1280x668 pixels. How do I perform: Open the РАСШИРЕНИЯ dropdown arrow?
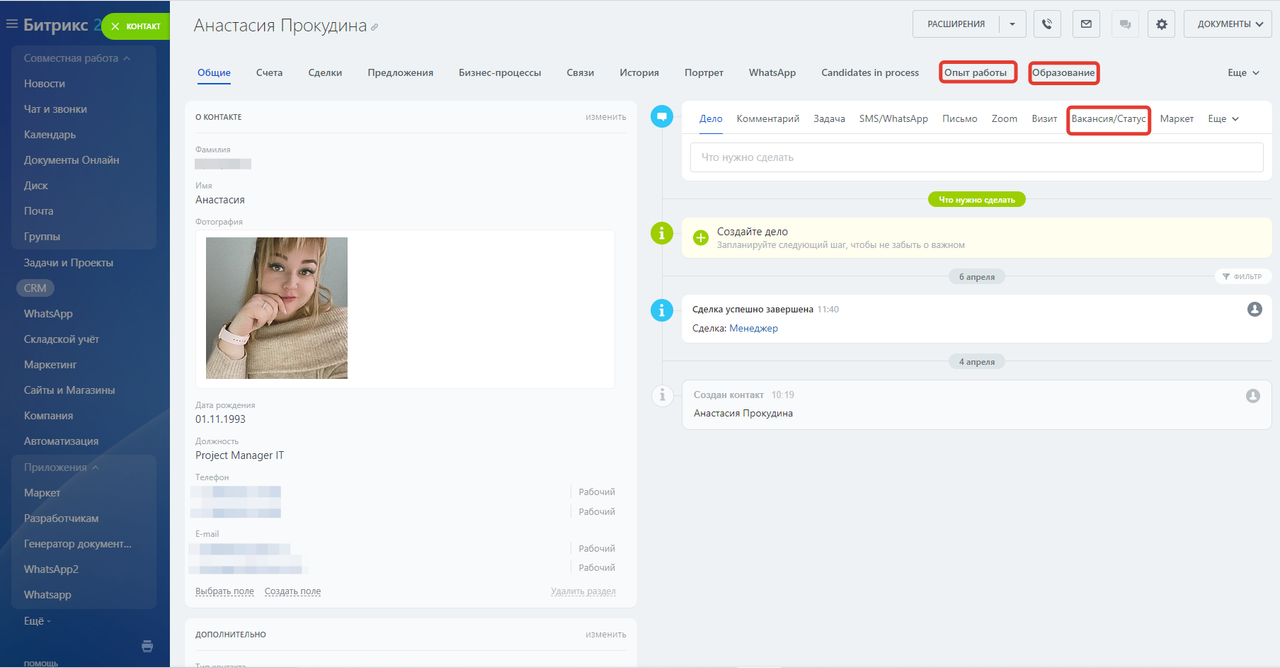[1012, 24]
